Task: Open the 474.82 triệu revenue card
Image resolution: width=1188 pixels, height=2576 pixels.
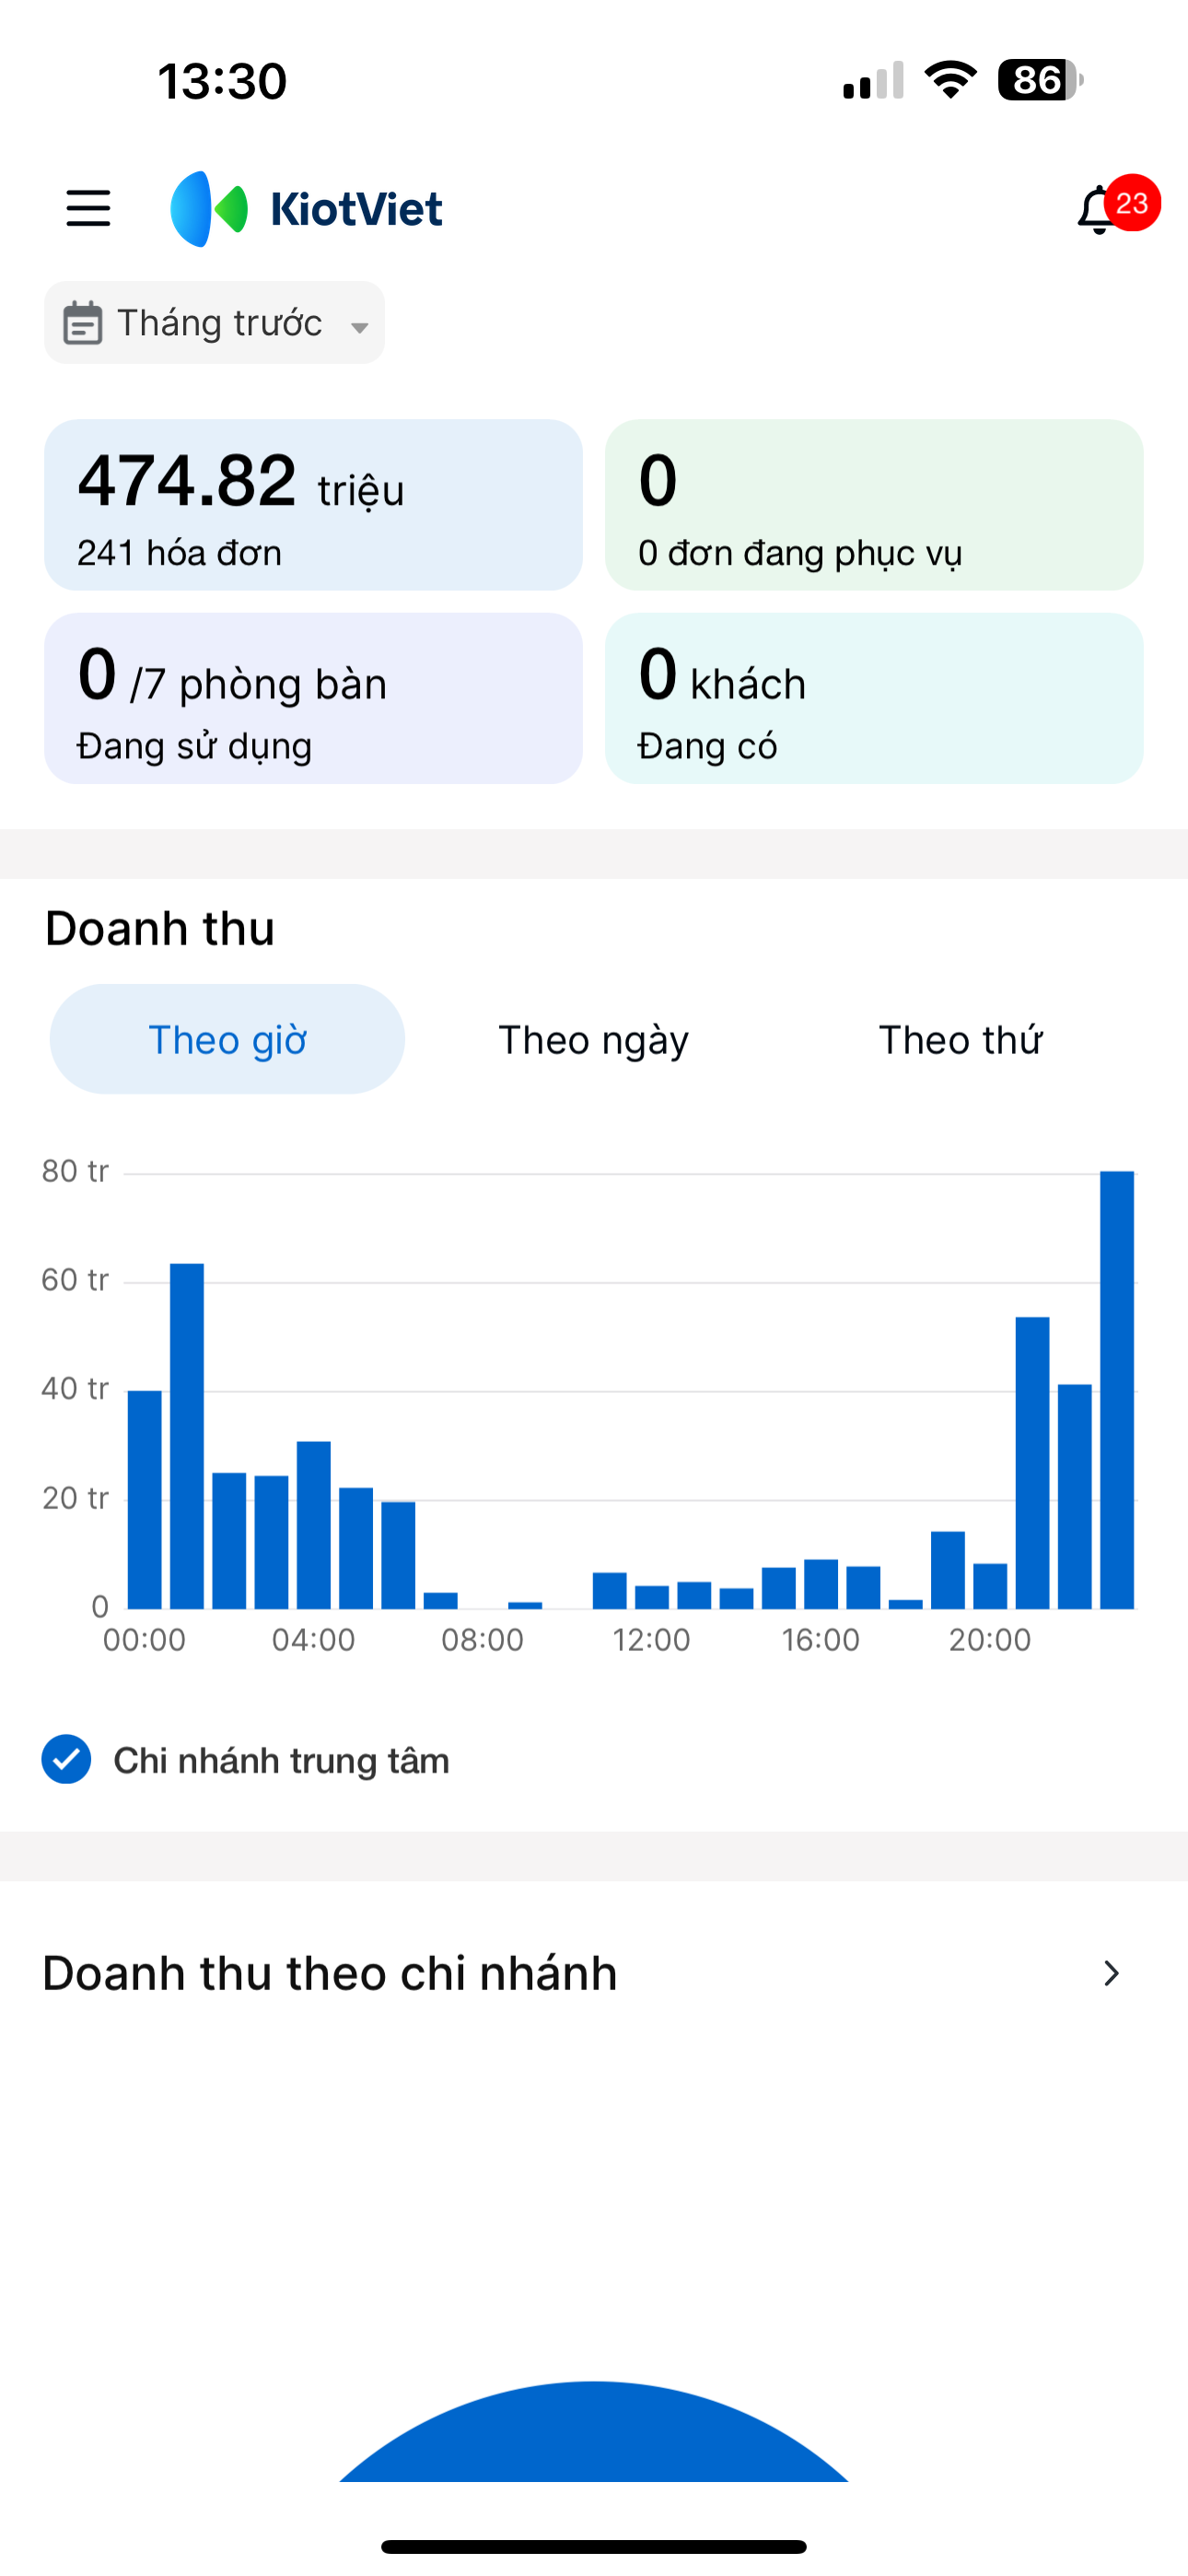Action: [313, 505]
